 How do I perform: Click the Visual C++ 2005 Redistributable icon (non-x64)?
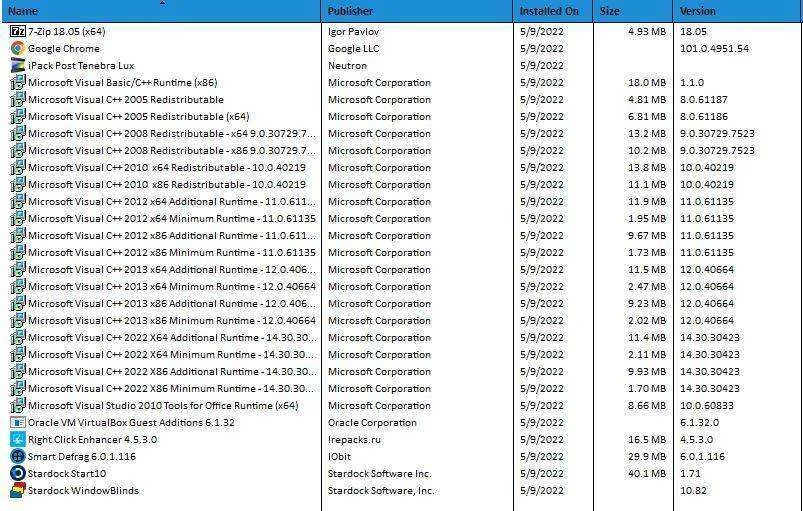pyautogui.click(x=18, y=99)
